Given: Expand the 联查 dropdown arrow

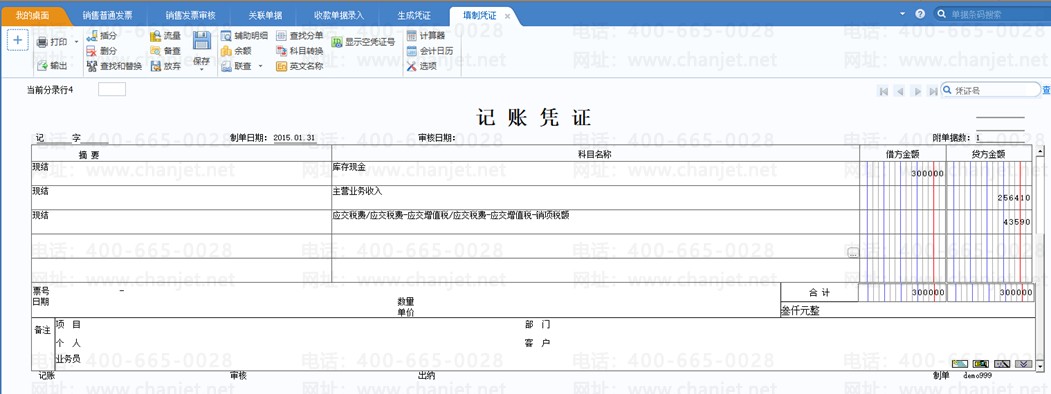Looking at the screenshot, I should coord(260,66).
